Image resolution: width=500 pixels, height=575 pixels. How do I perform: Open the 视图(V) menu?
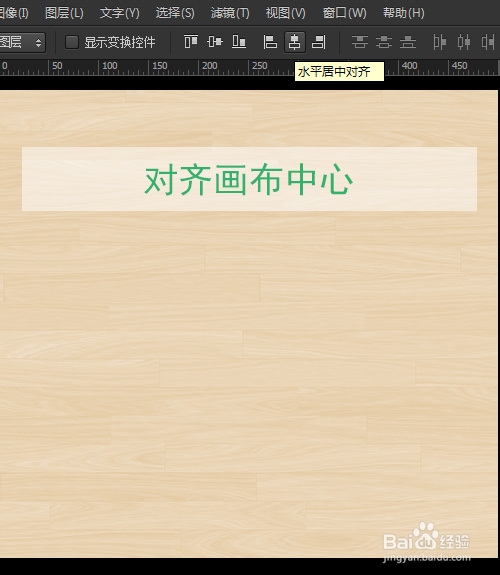[285, 13]
